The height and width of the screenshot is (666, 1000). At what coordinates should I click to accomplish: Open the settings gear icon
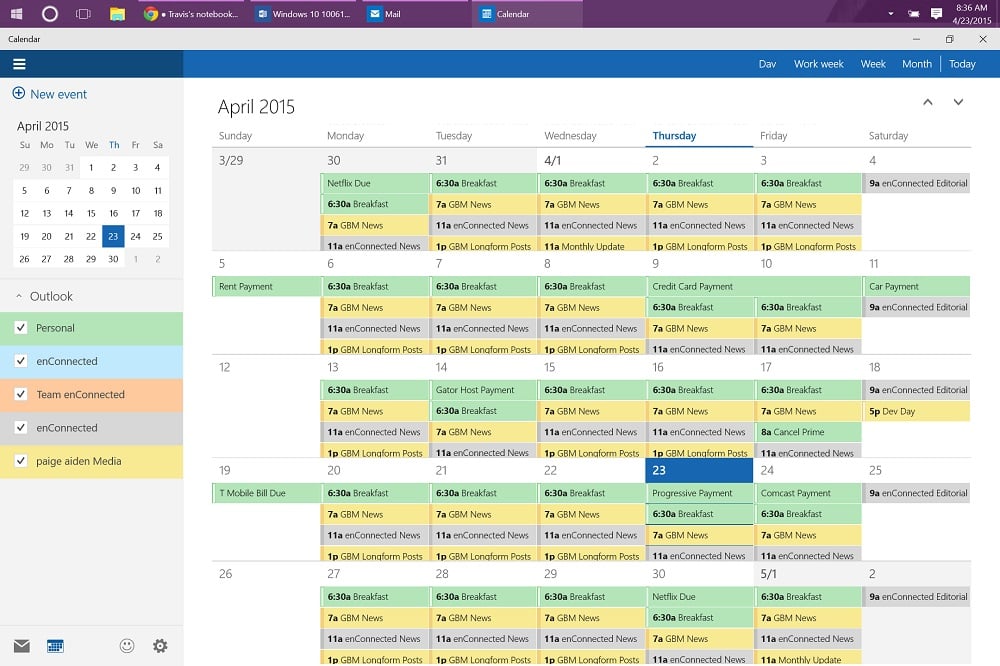(160, 646)
